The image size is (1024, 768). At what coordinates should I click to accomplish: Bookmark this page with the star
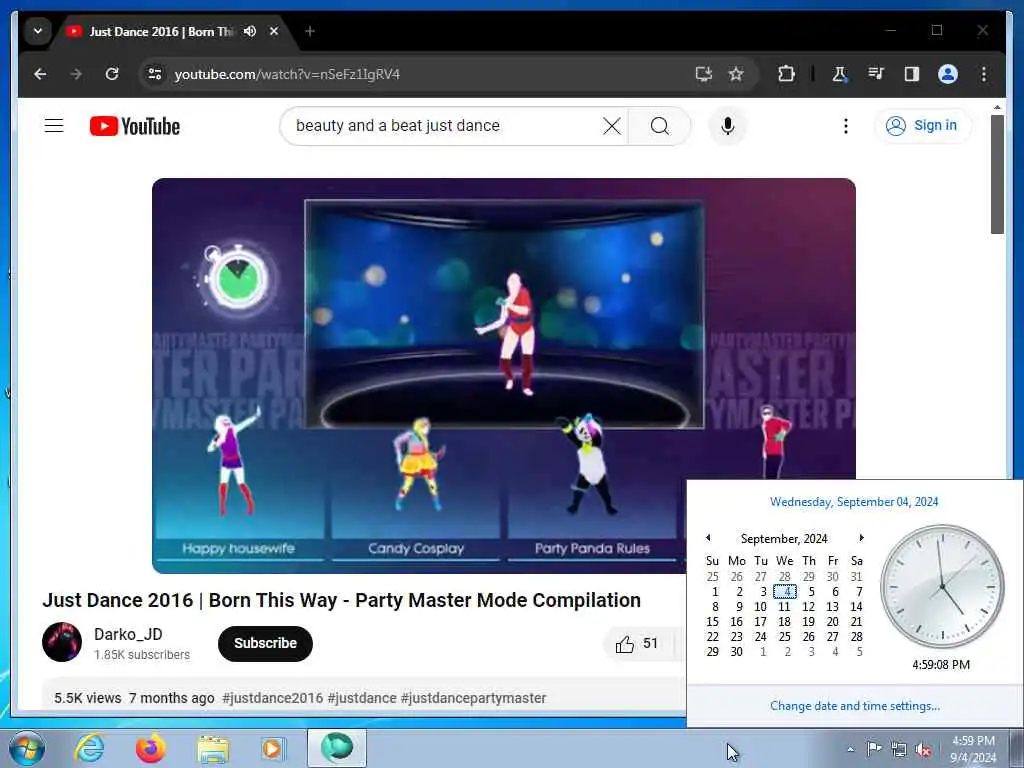tap(736, 74)
